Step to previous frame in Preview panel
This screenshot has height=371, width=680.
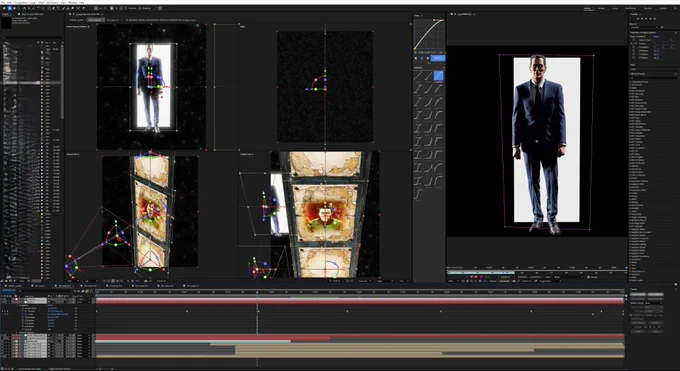(642, 19)
